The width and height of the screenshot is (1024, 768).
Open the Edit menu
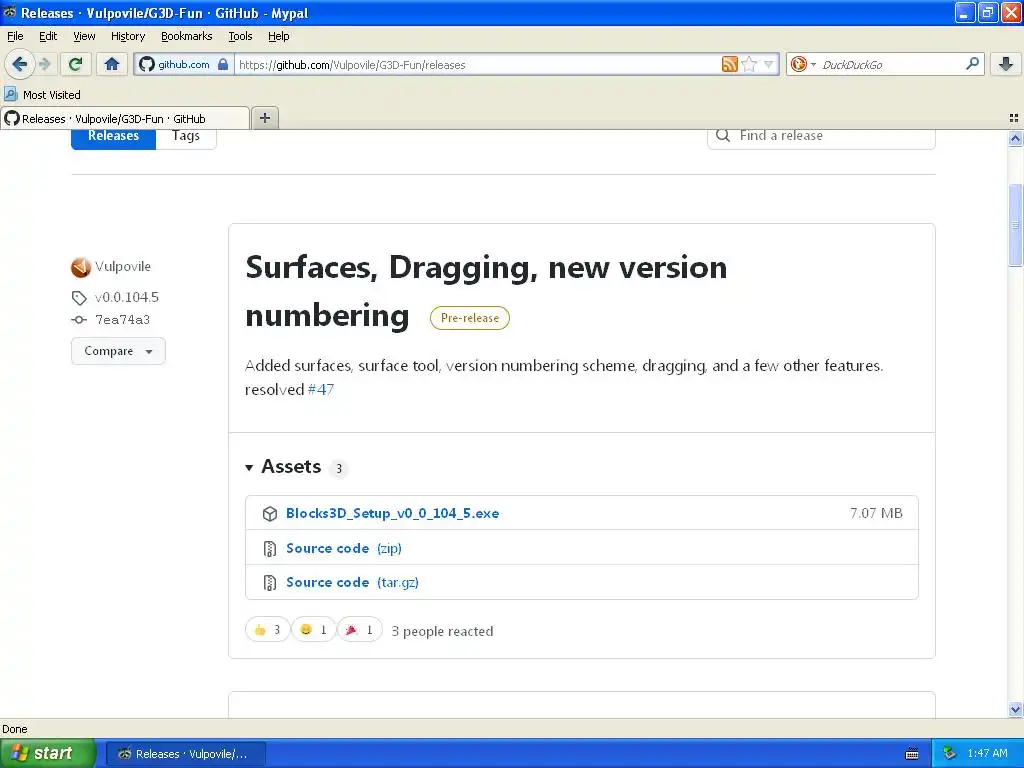pos(48,36)
